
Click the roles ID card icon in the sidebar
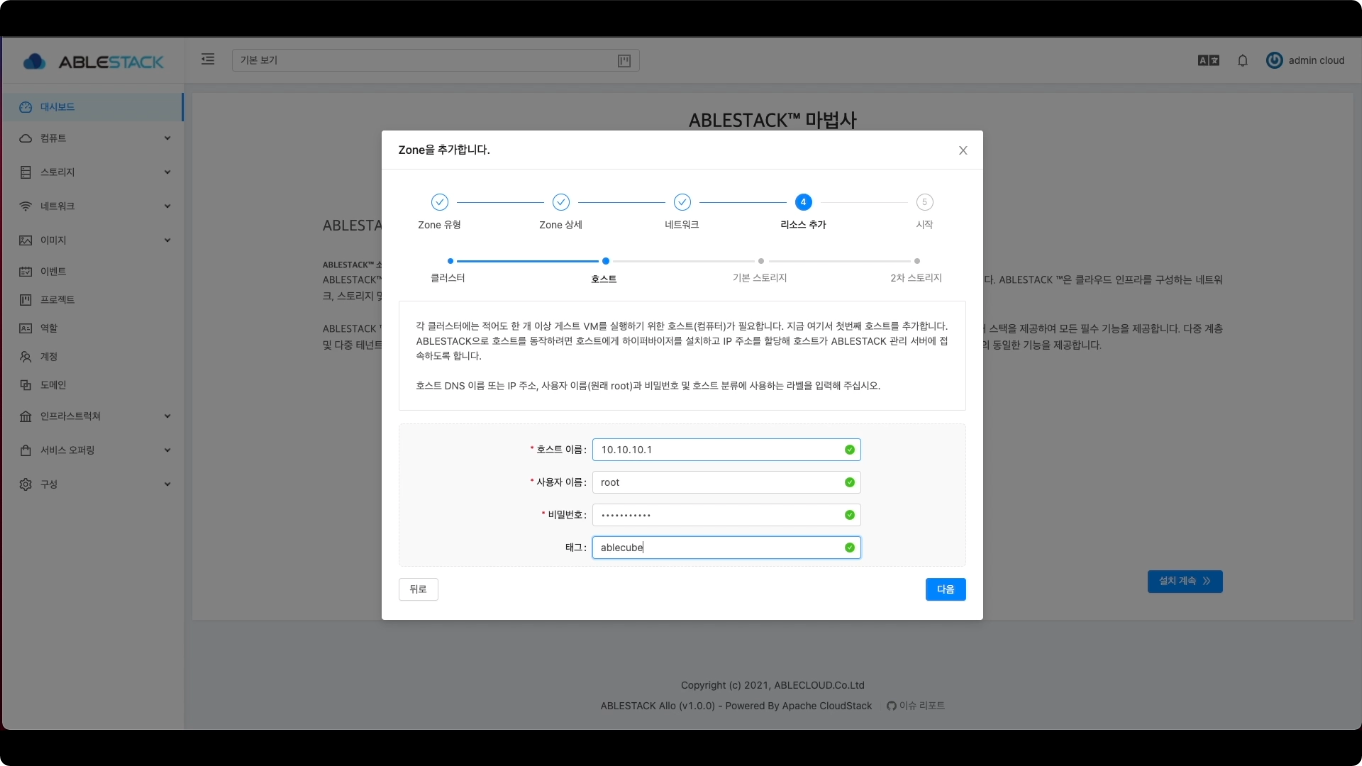[x=26, y=328]
